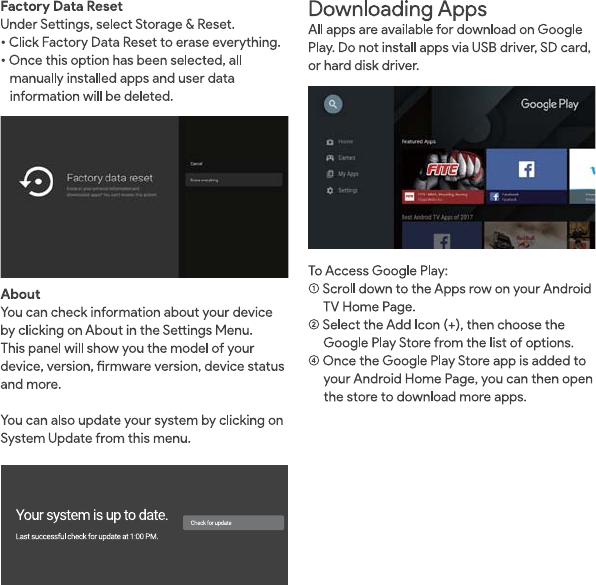Click the Factory Data Reset heading
596x585 pixels.
[x=62, y=6]
